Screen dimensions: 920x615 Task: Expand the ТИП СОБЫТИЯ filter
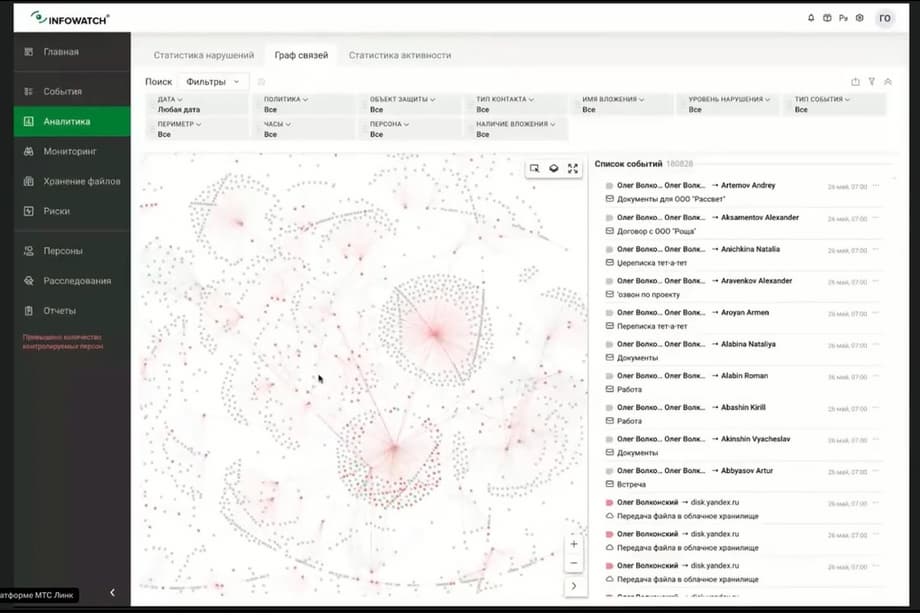[834, 104]
